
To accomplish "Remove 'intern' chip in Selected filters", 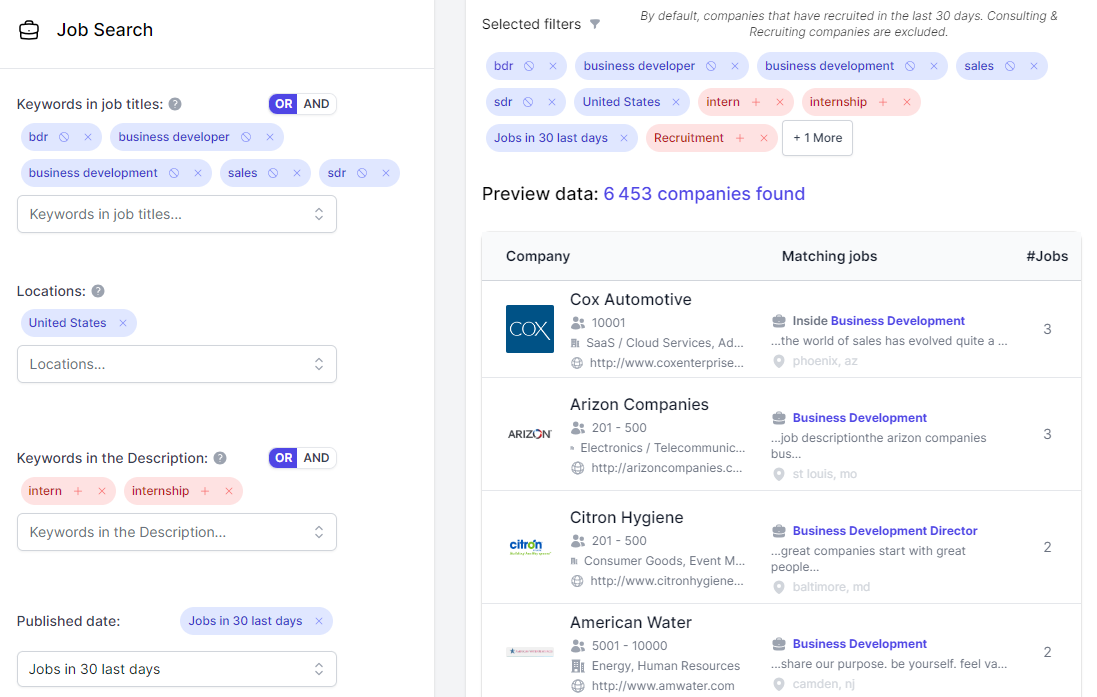I will (x=780, y=102).
